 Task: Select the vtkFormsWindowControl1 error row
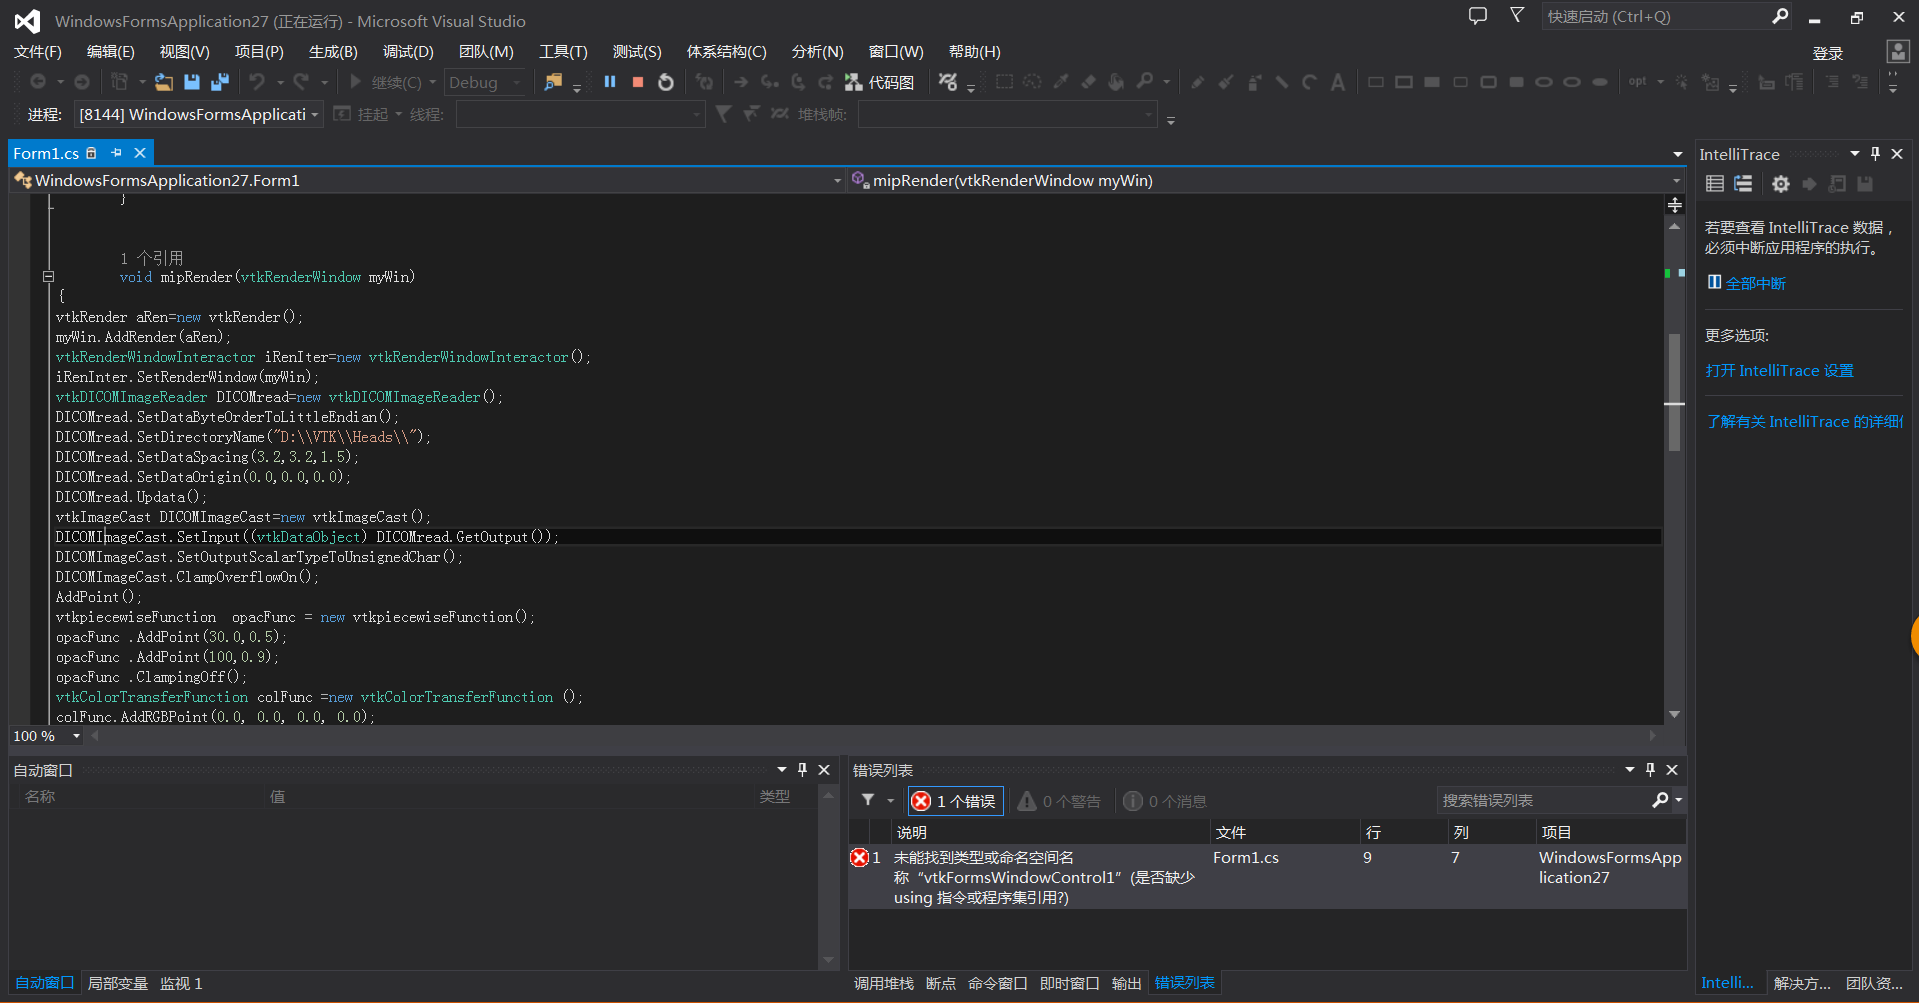pyautogui.click(x=1267, y=877)
